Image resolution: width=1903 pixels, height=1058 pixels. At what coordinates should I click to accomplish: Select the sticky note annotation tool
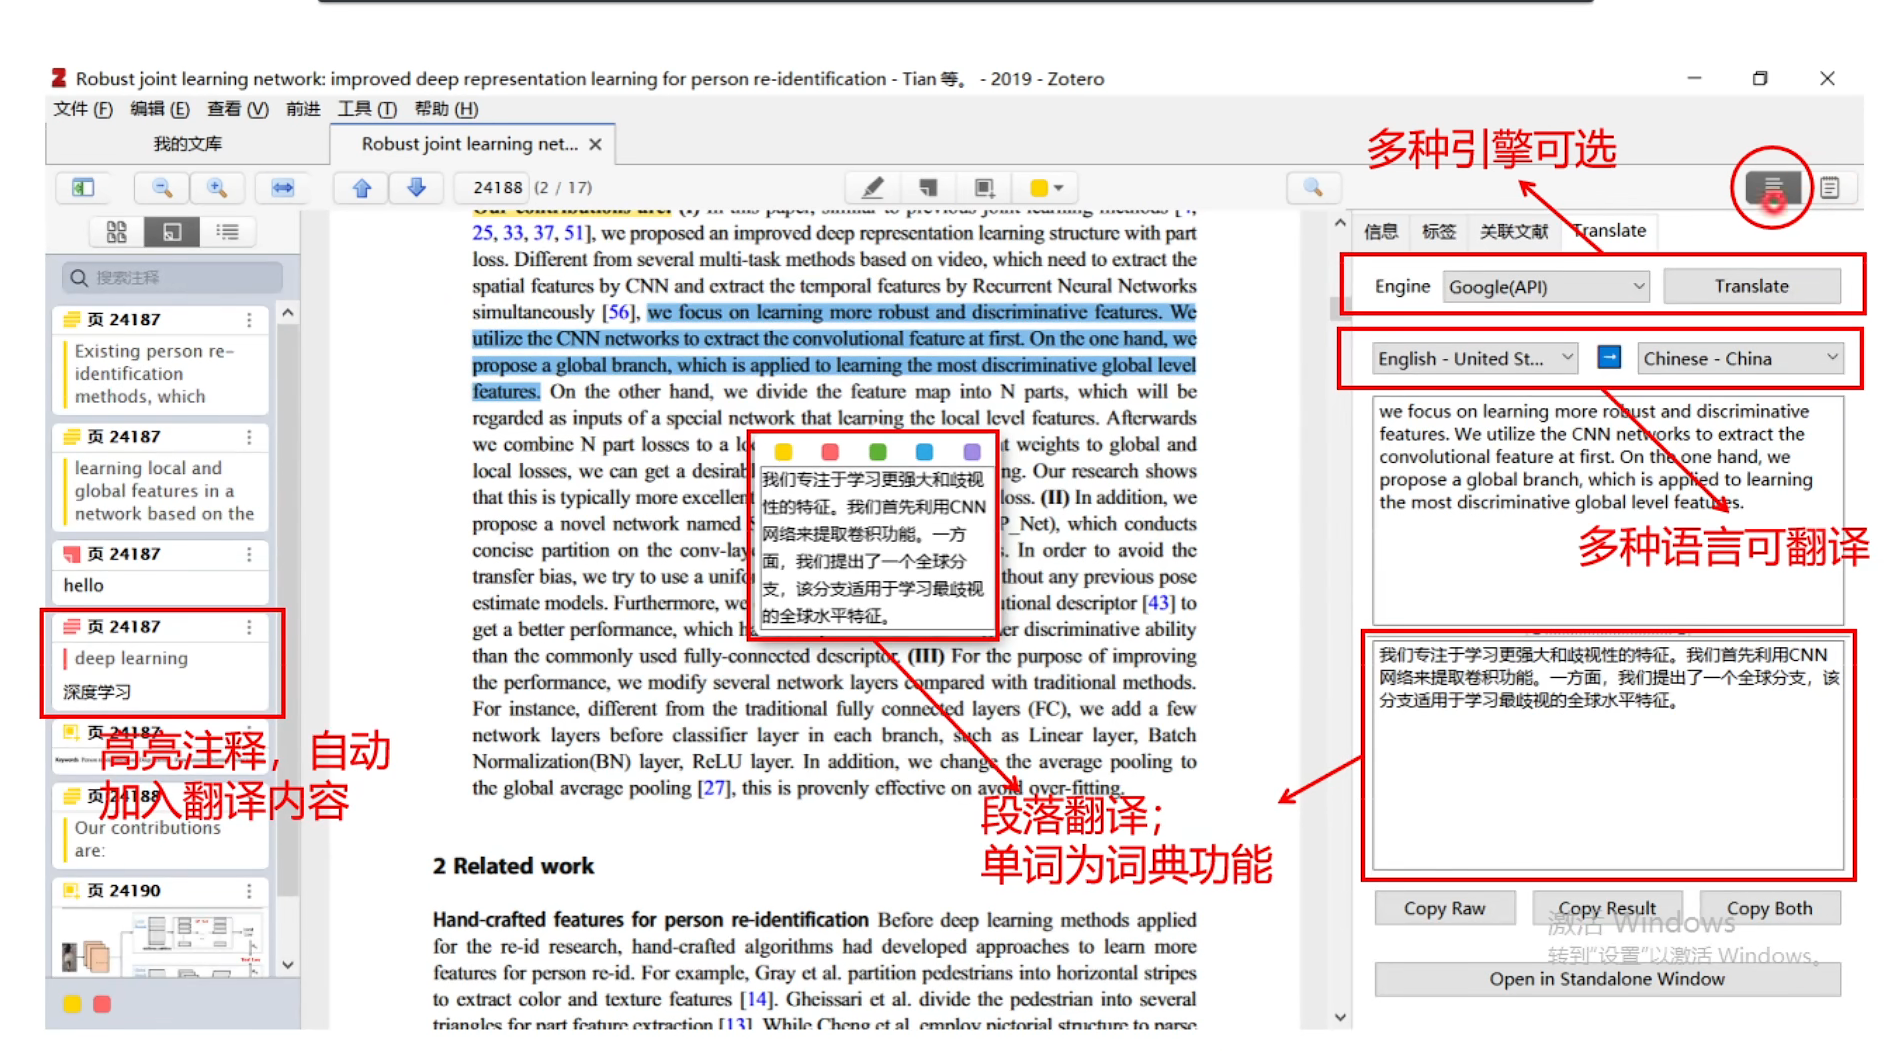[928, 187]
